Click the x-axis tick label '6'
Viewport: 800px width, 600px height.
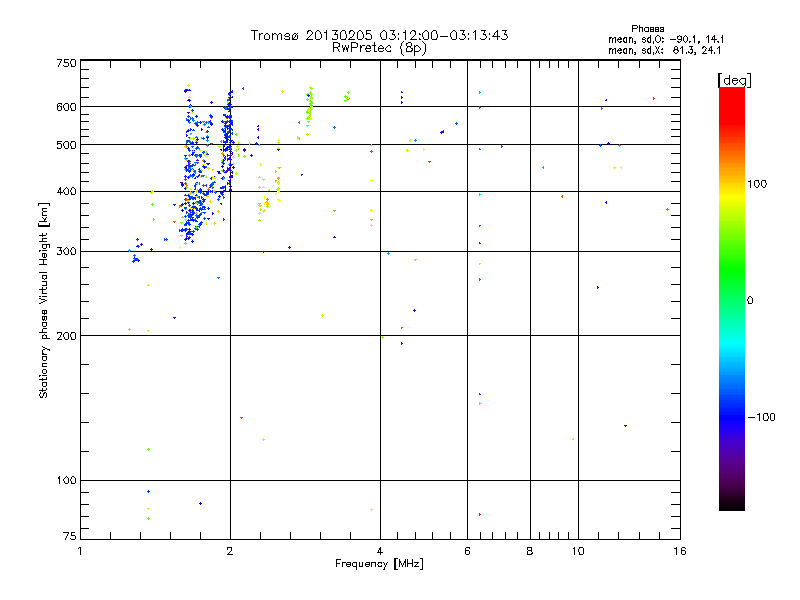pos(467,551)
